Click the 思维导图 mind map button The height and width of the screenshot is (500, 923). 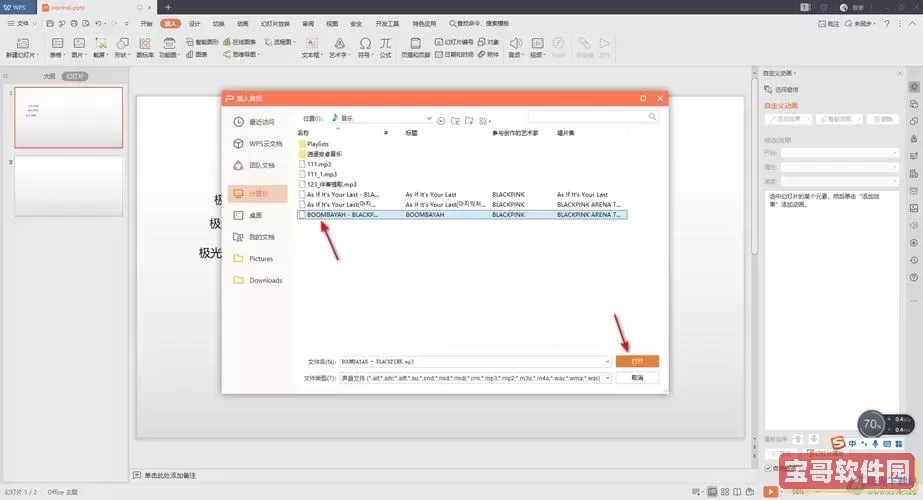[241, 54]
